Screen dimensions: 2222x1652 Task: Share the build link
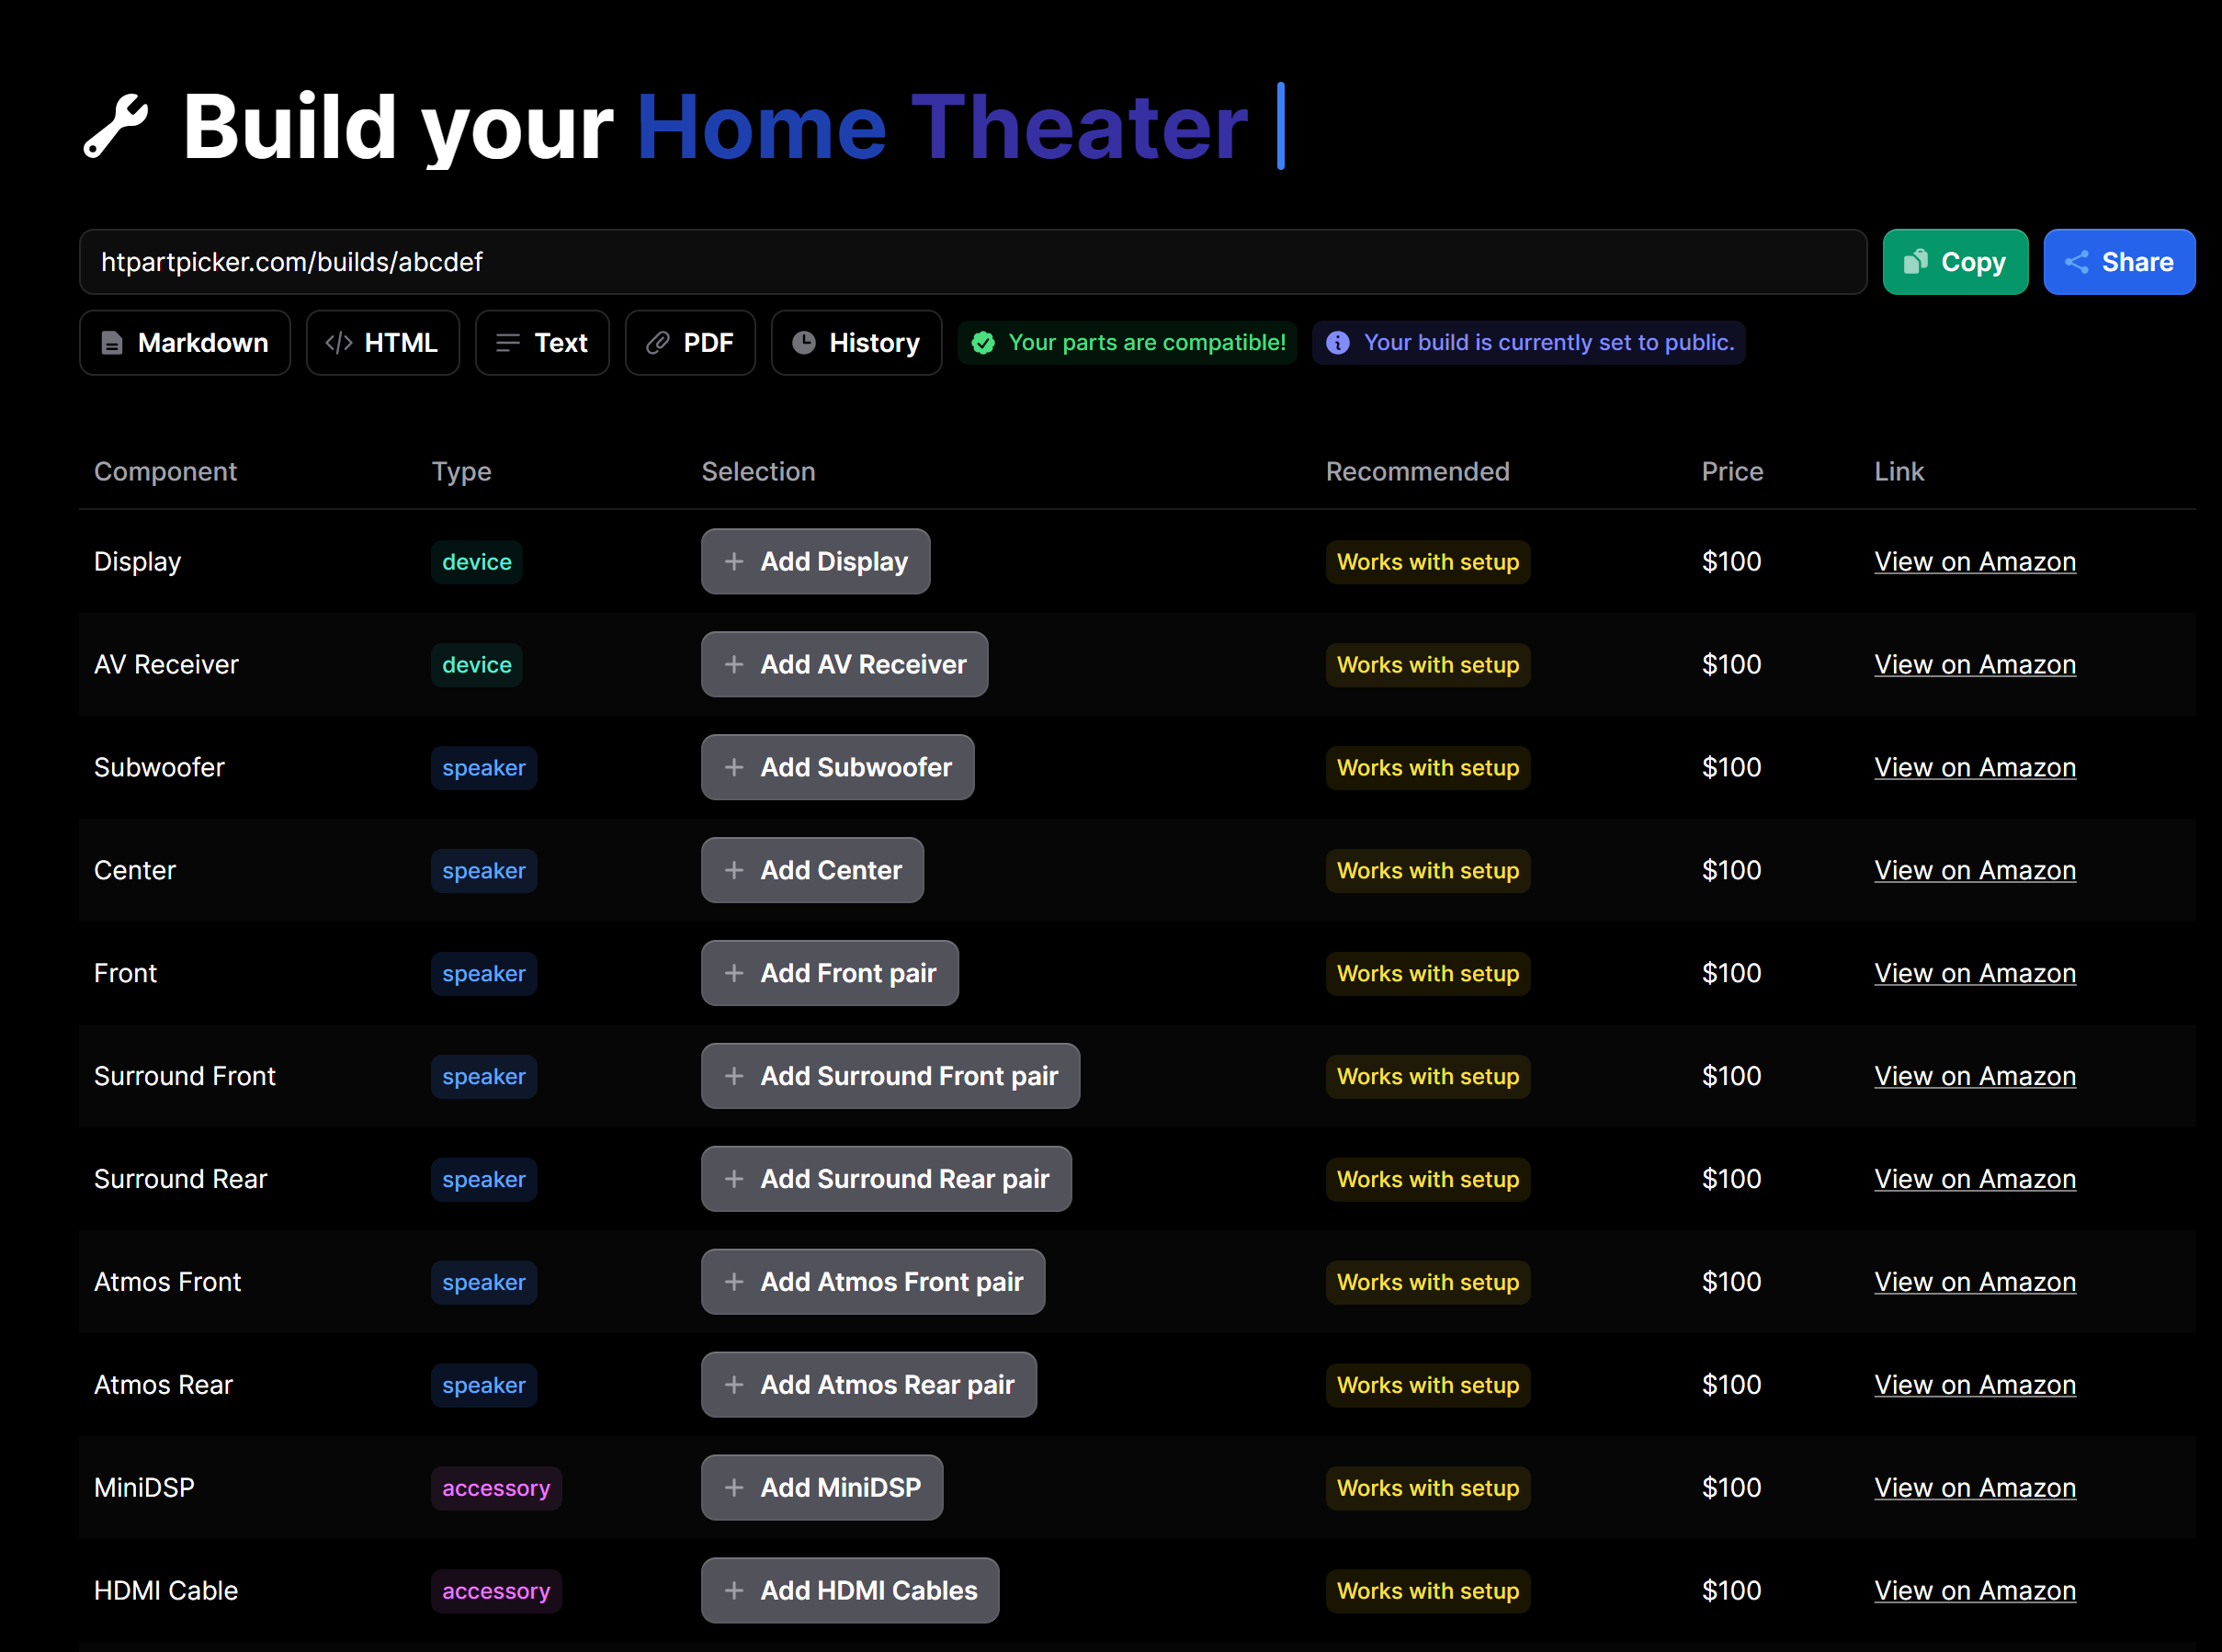tap(2119, 262)
